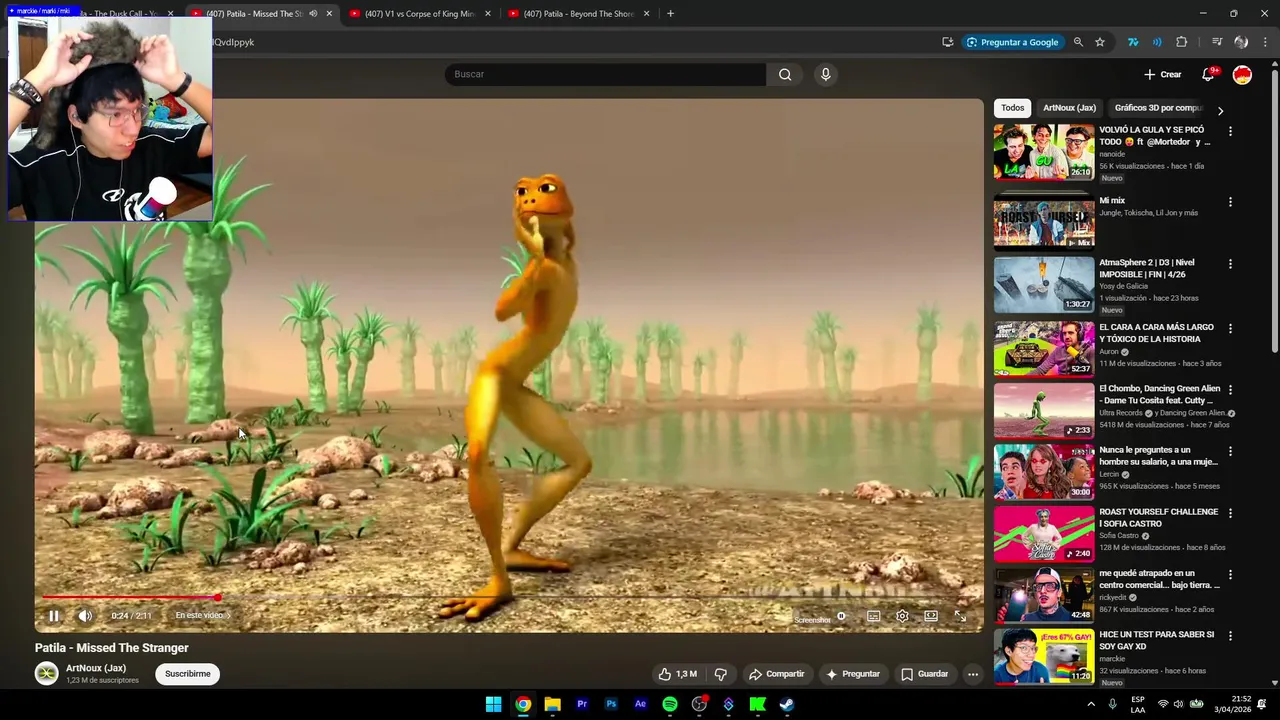This screenshot has height=720, width=1280.
Task: Subscribe with the 'Suscribirme' button
Action: point(188,674)
